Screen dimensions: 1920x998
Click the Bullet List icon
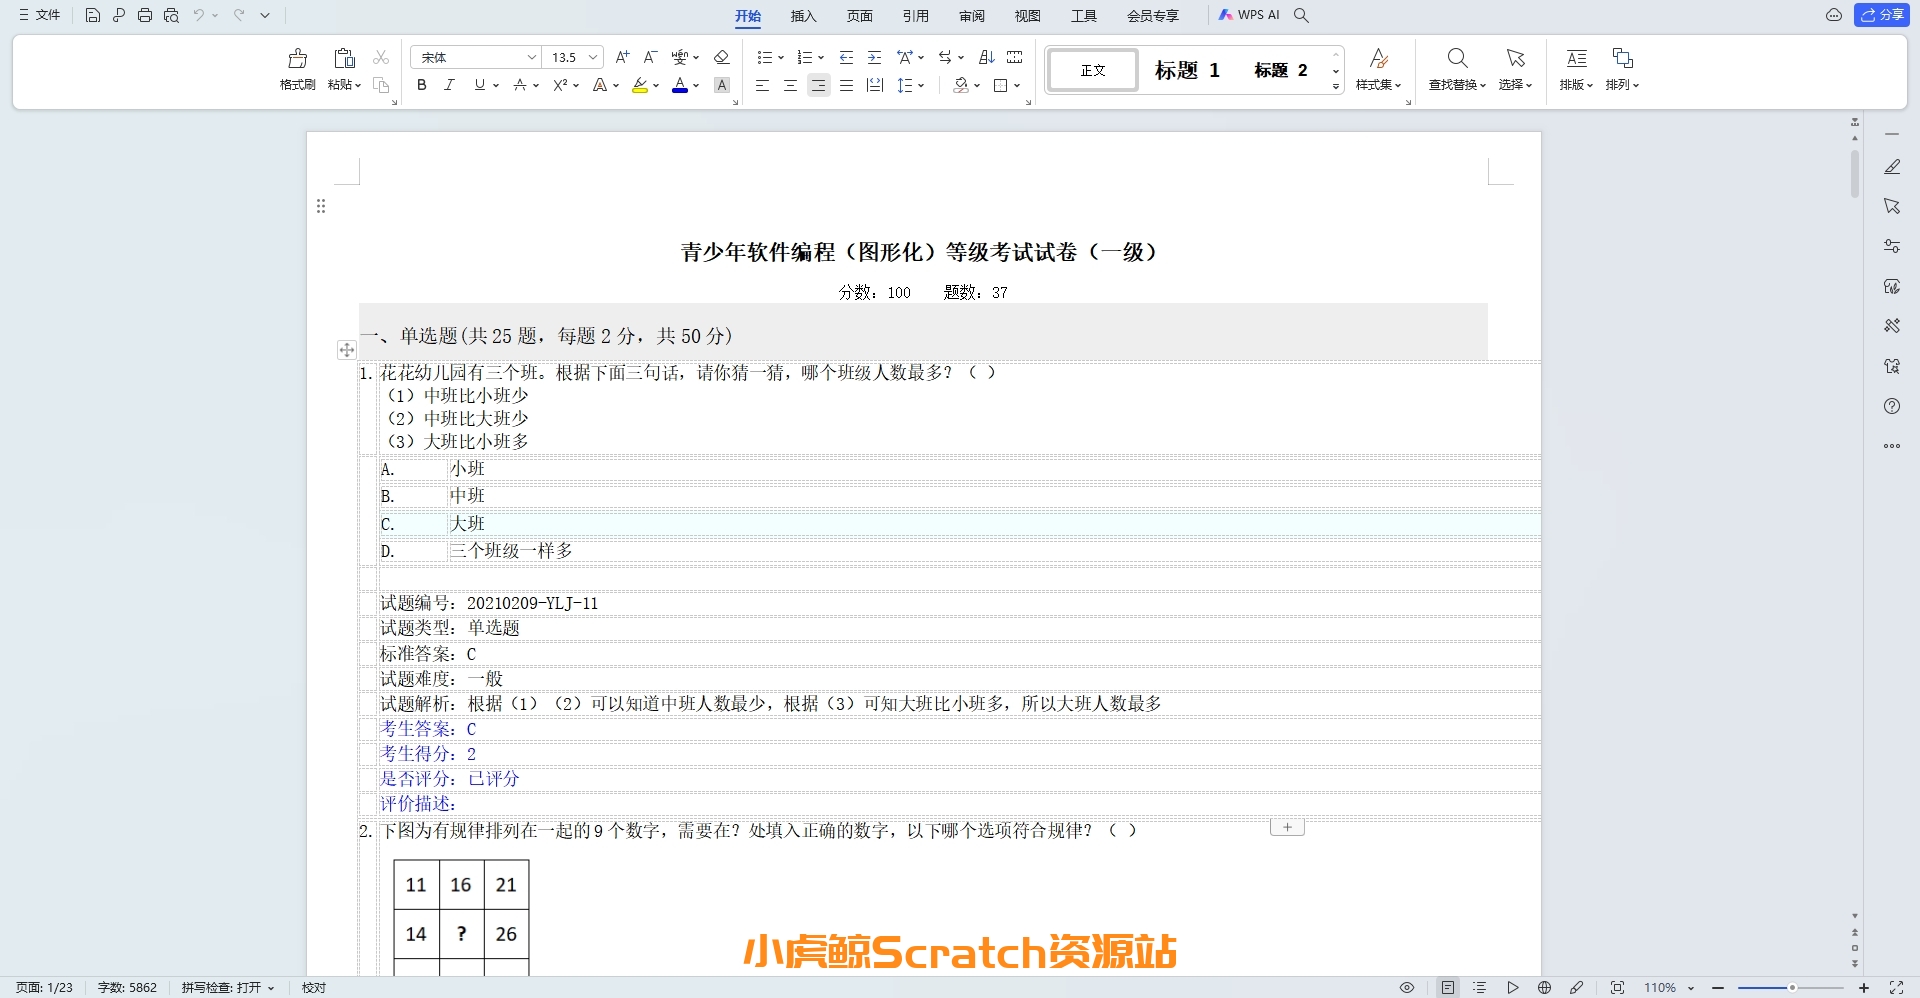click(765, 57)
